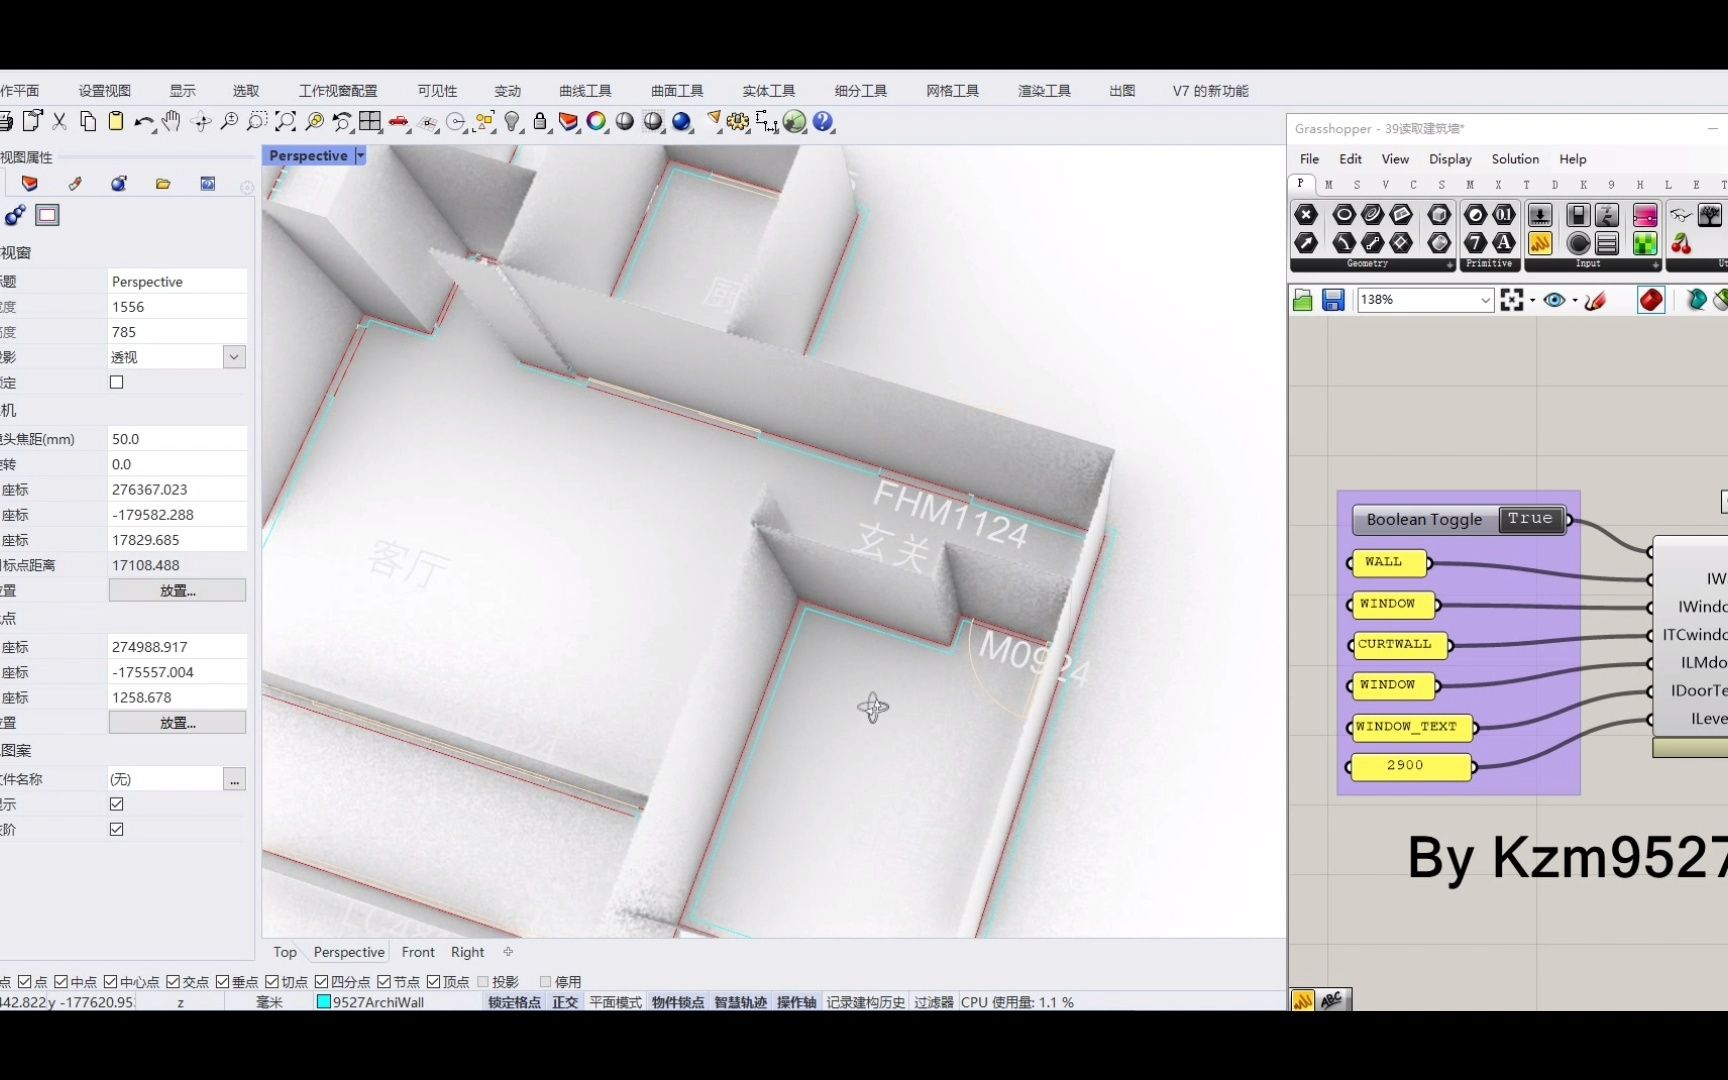Viewport: 1728px width, 1080px height.
Task: Click the second 放置... button under target
Action: tap(177, 722)
